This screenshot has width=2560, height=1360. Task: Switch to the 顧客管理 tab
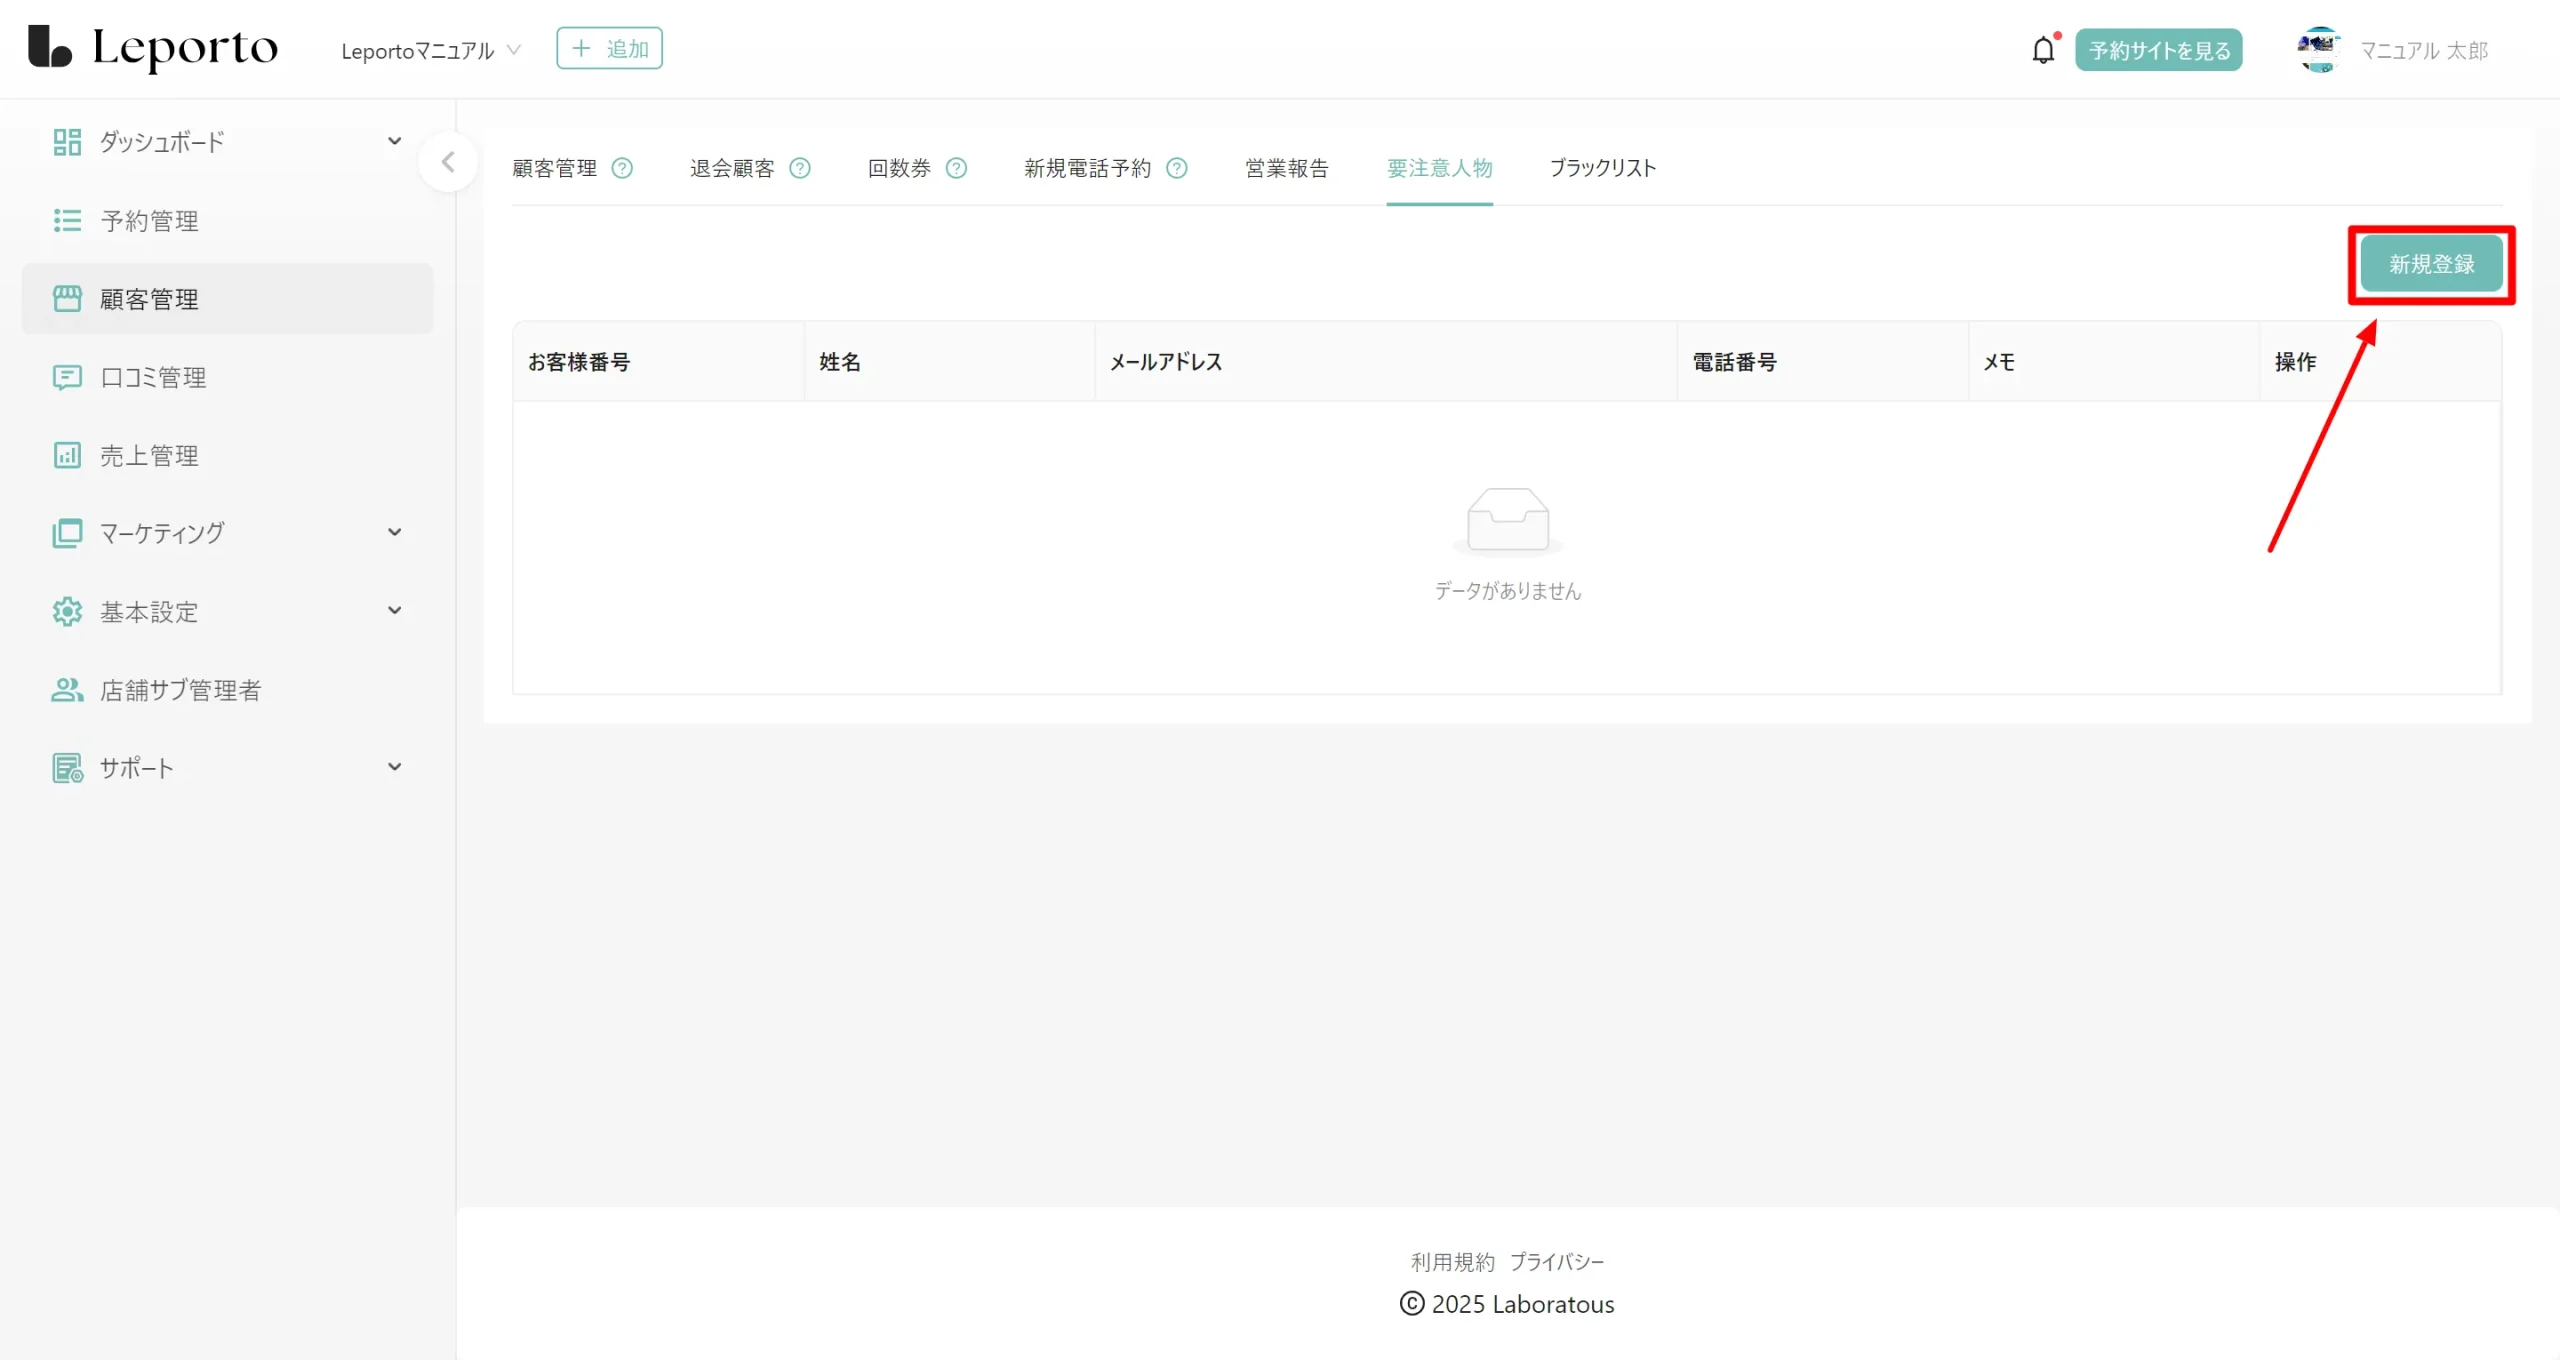coord(554,168)
